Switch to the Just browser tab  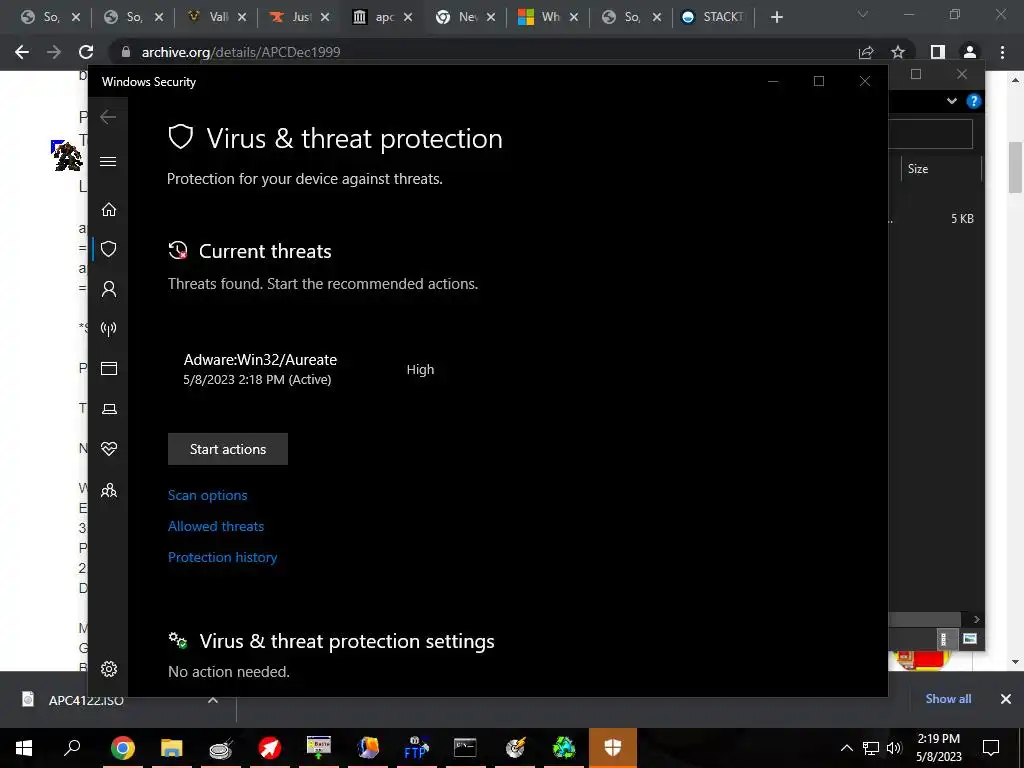click(298, 17)
